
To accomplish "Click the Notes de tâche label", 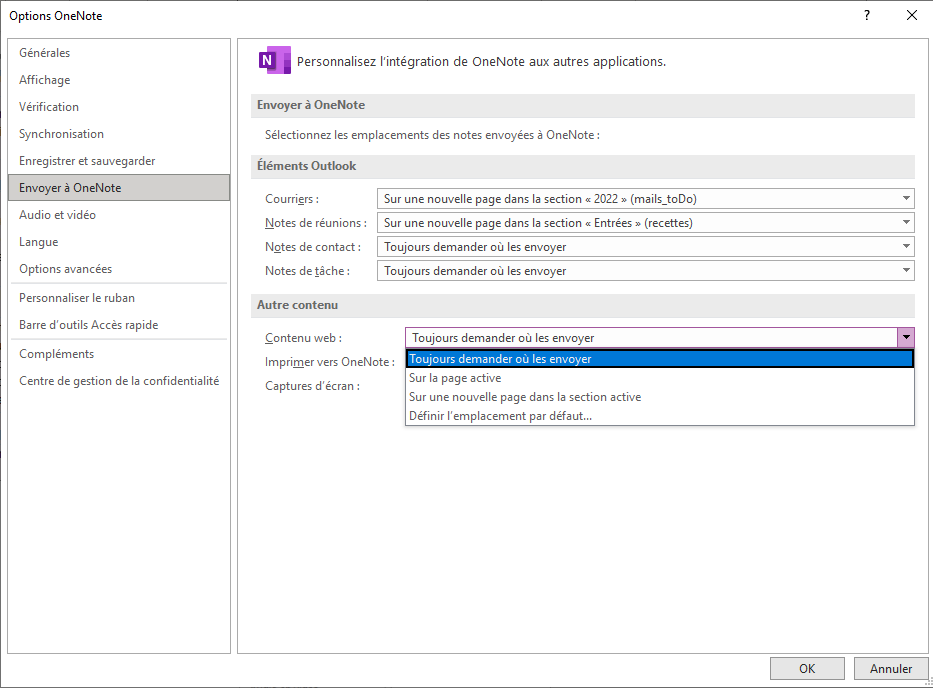I will [x=307, y=271].
